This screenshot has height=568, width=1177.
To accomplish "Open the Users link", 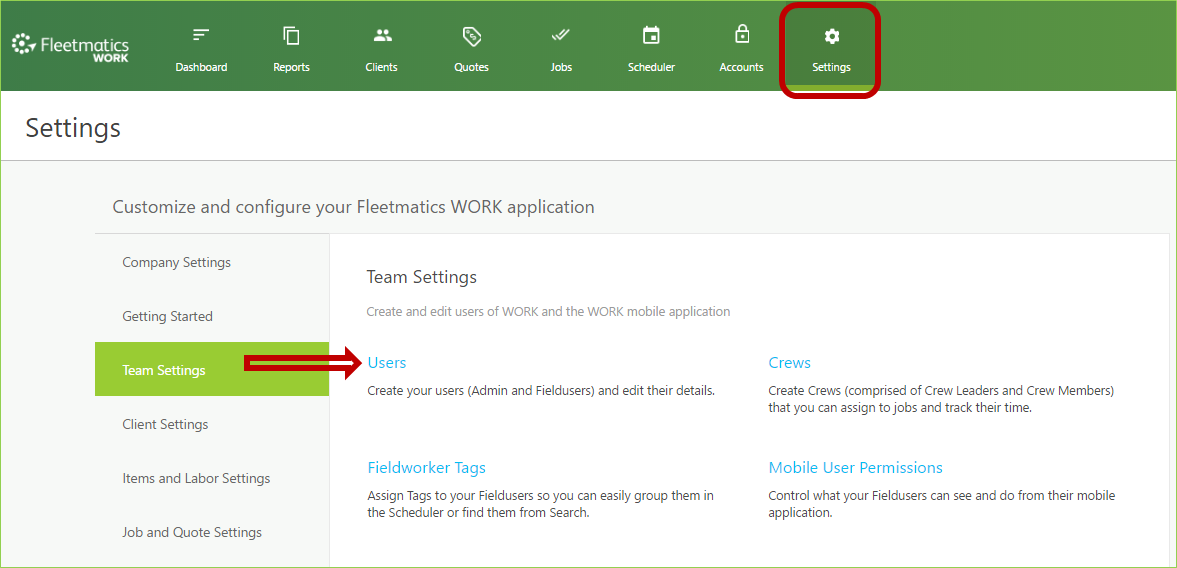I will 387,363.
